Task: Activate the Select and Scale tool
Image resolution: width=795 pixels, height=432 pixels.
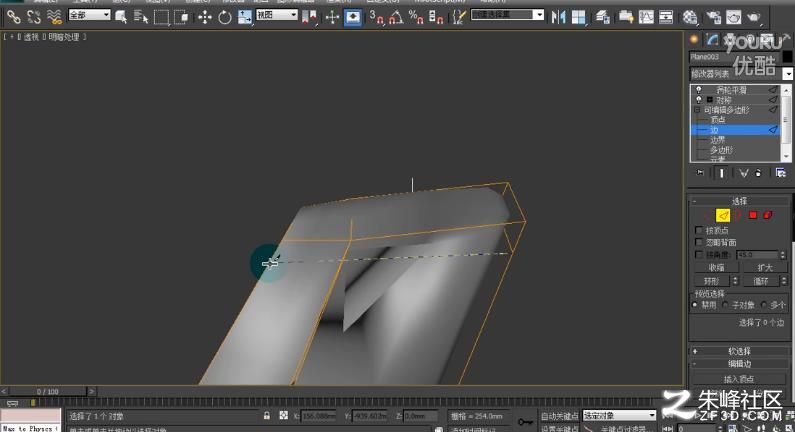Action: (x=245, y=17)
